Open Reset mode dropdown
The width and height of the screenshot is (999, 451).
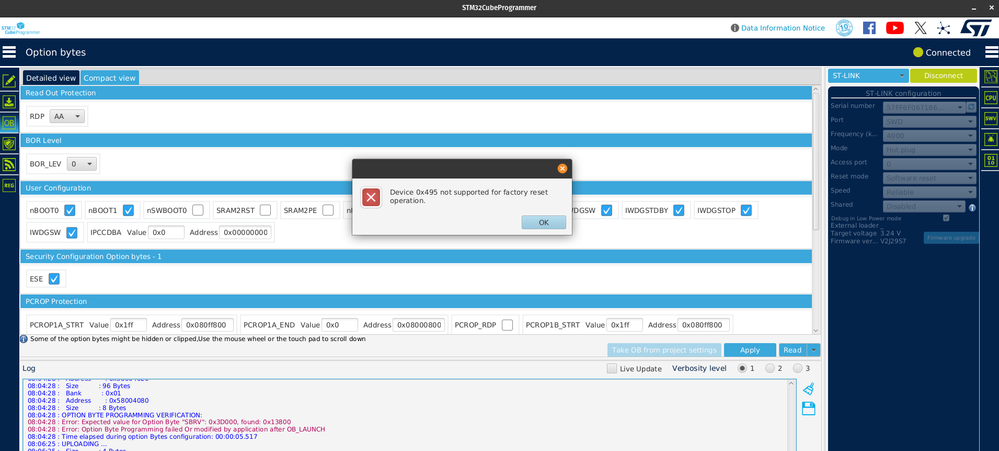click(930, 178)
